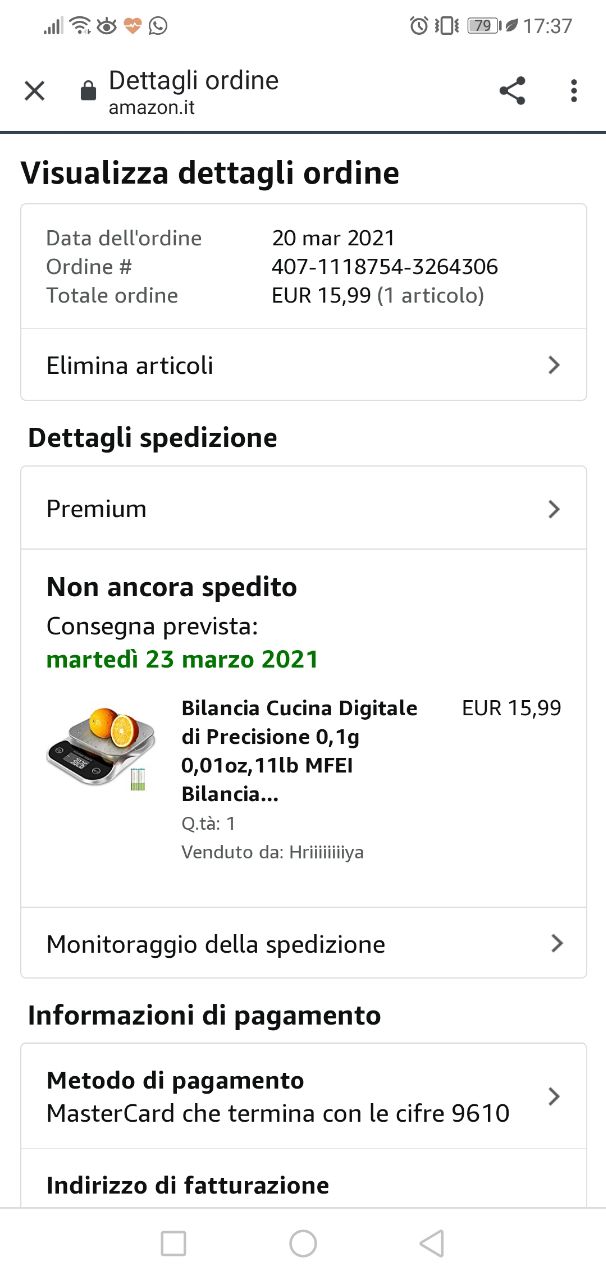Screen dimensions: 606x1280
Task: Expand Metodo di pagamento chevron
Action: point(554,1096)
